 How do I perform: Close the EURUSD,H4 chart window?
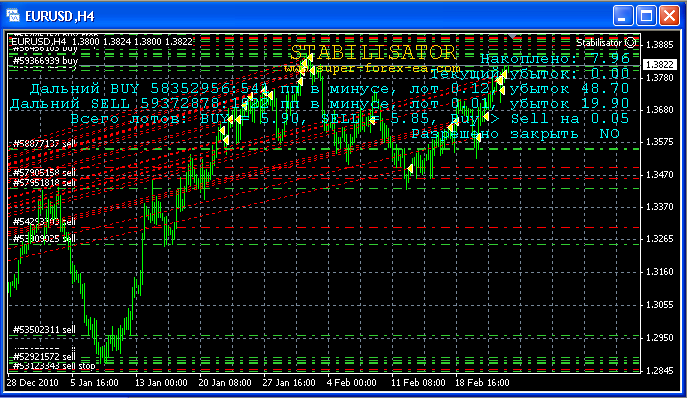pyautogui.click(x=669, y=16)
